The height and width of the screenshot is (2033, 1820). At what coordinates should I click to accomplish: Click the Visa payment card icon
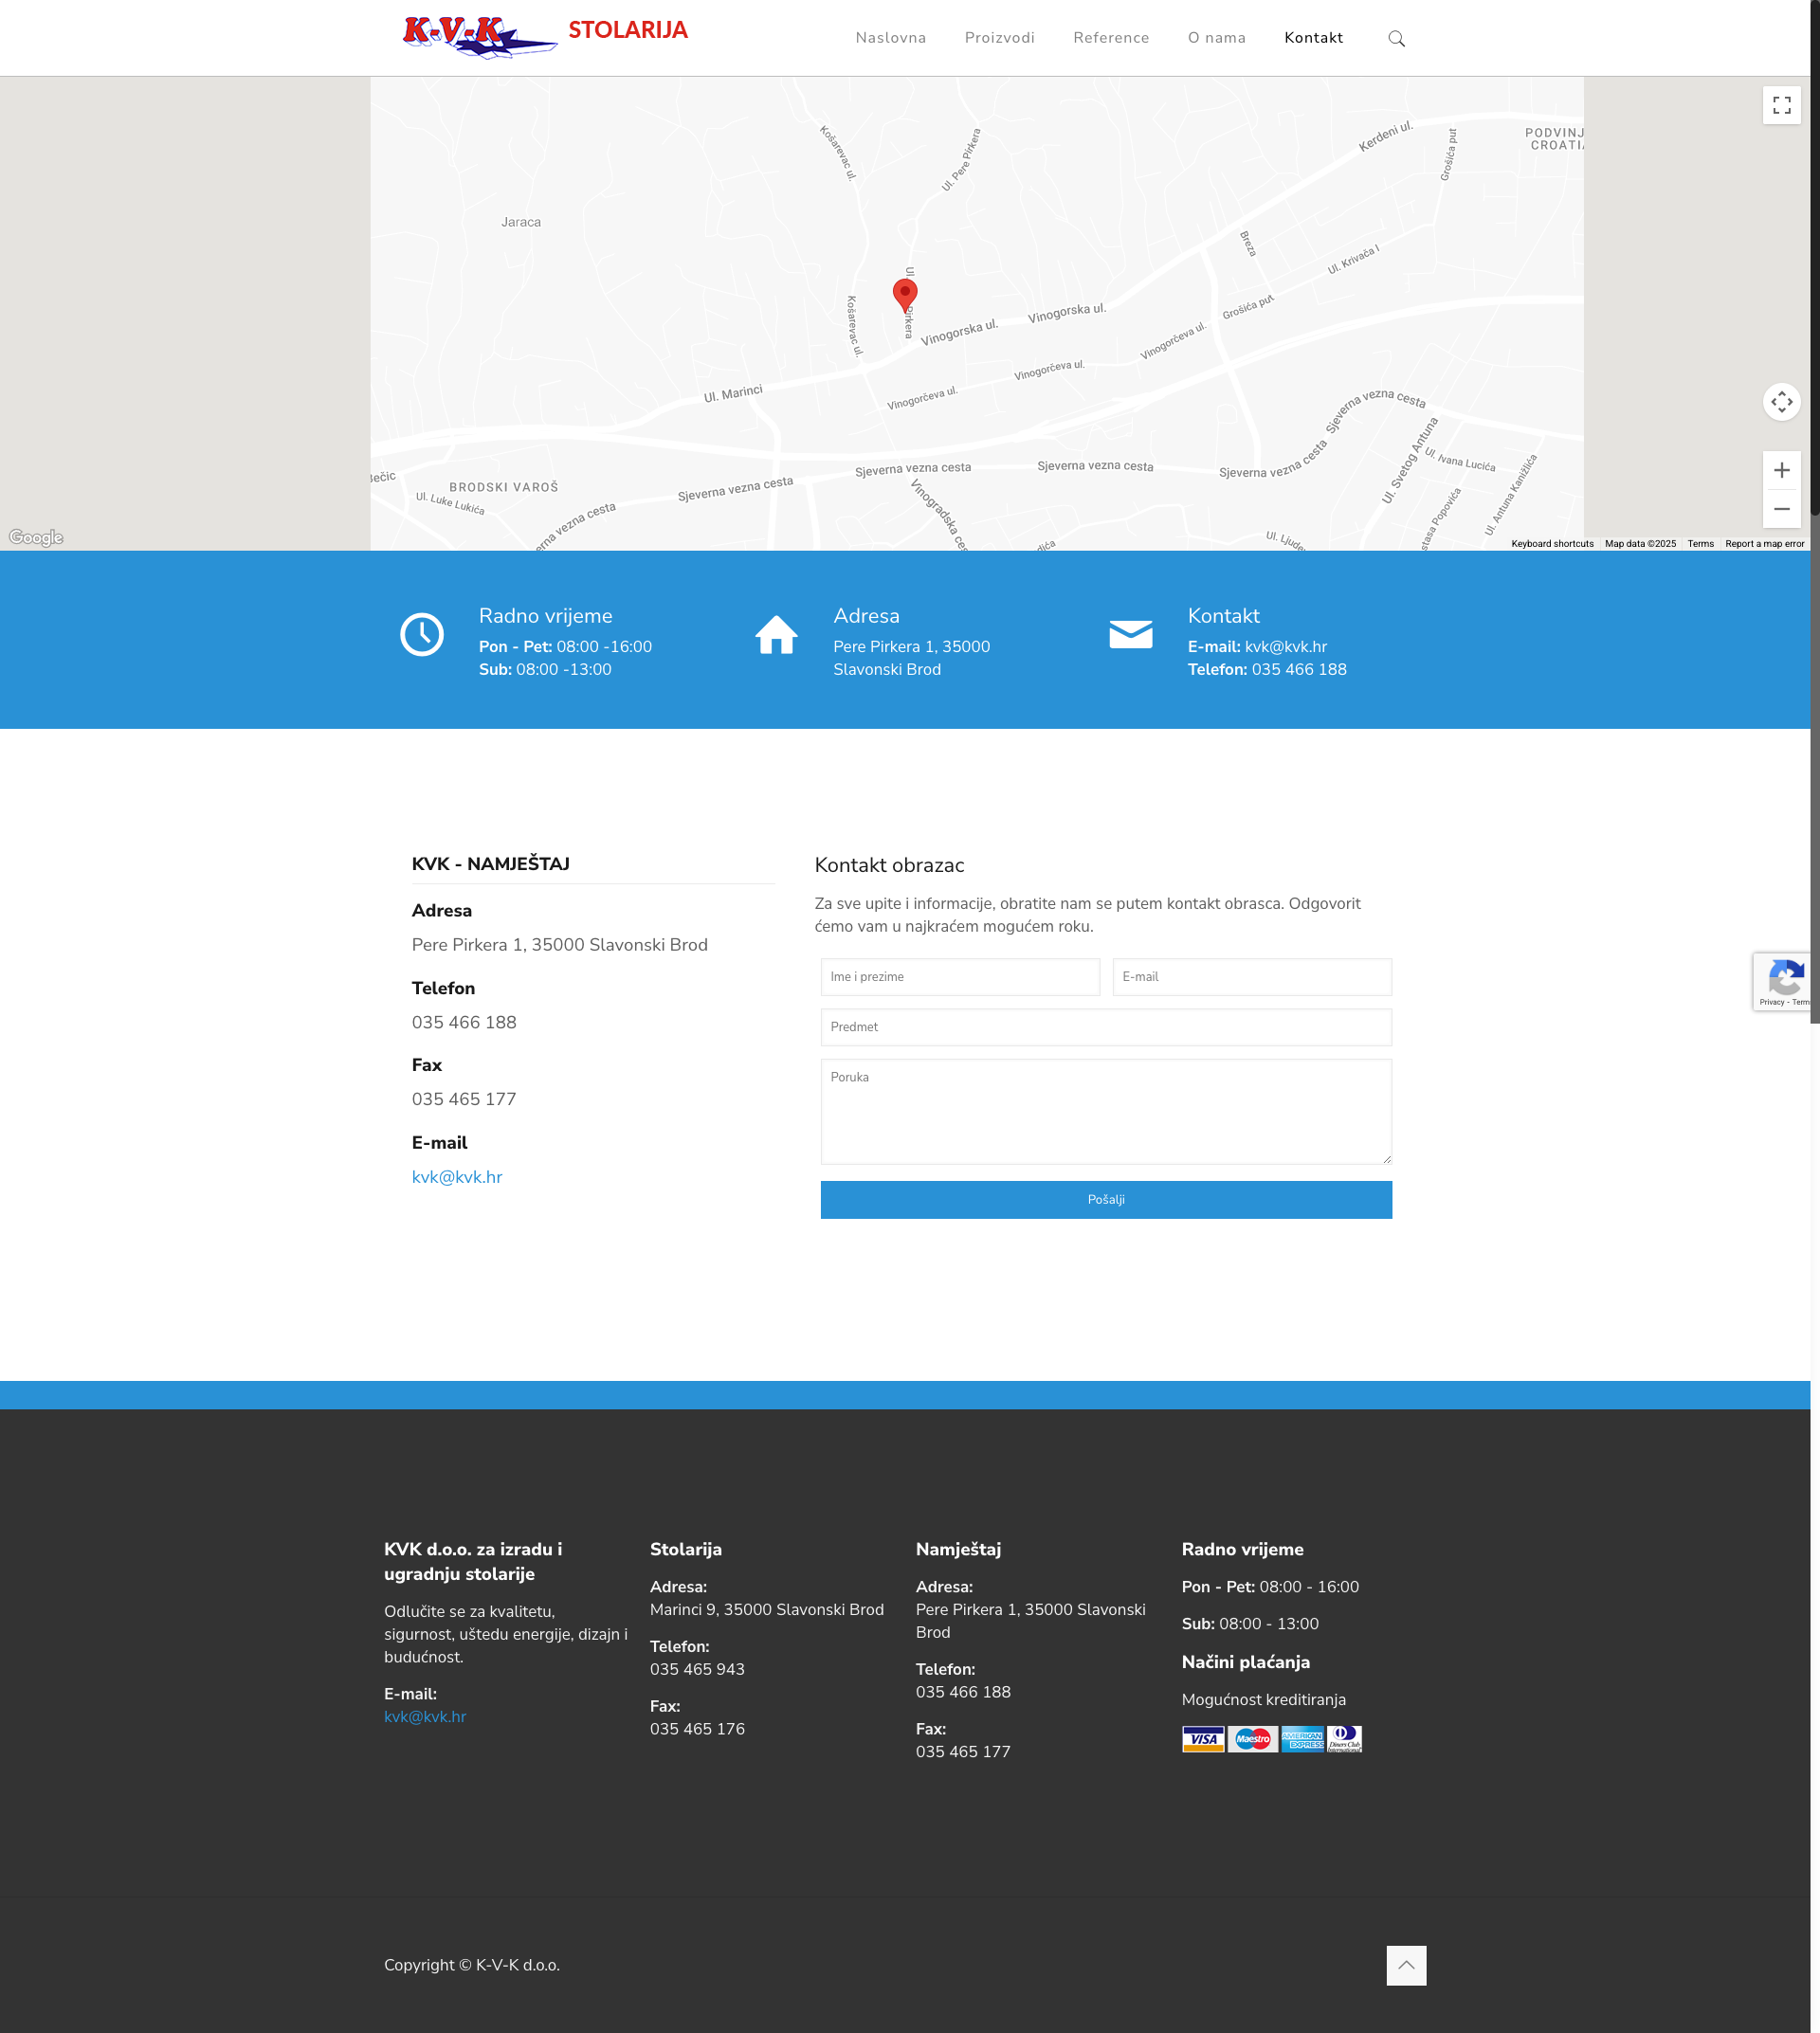[1202, 1739]
